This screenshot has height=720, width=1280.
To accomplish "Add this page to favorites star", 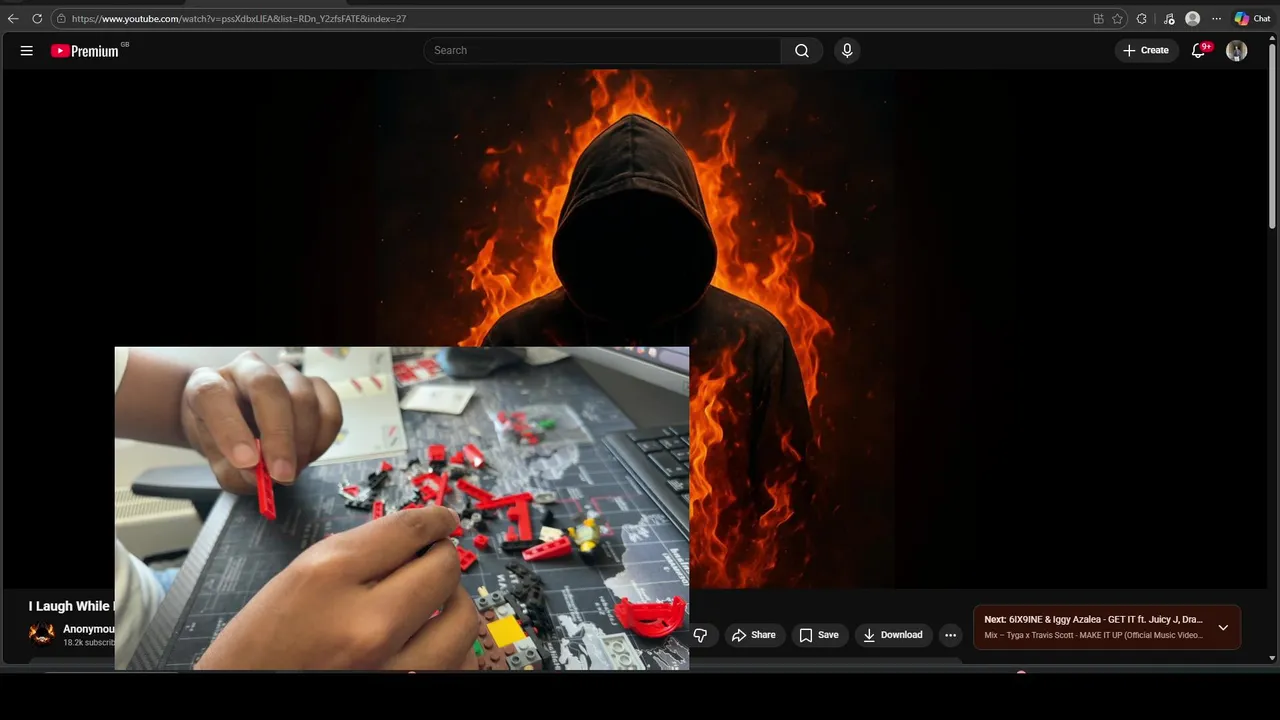I will pyautogui.click(x=1118, y=18).
